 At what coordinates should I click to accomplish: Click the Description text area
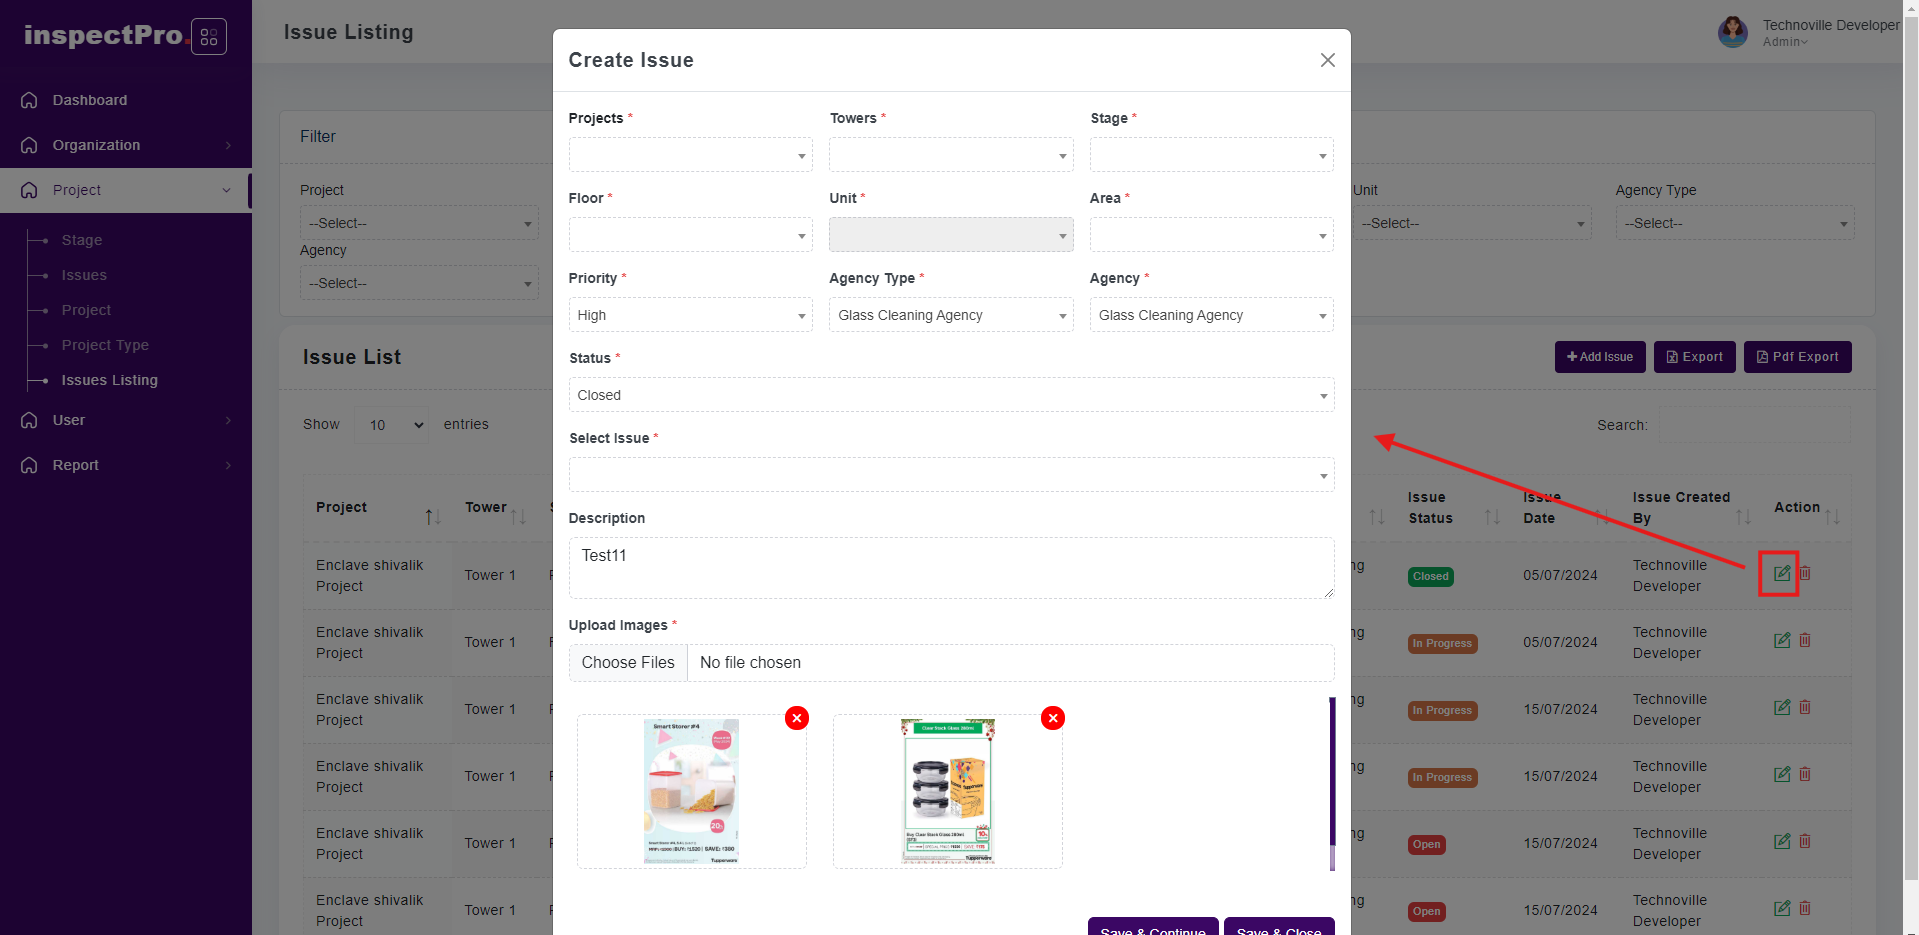tap(951, 568)
